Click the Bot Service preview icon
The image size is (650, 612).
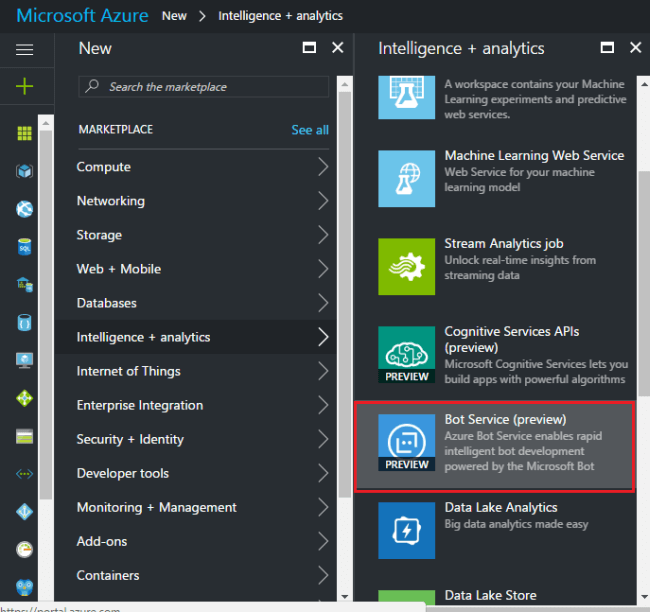[406, 442]
